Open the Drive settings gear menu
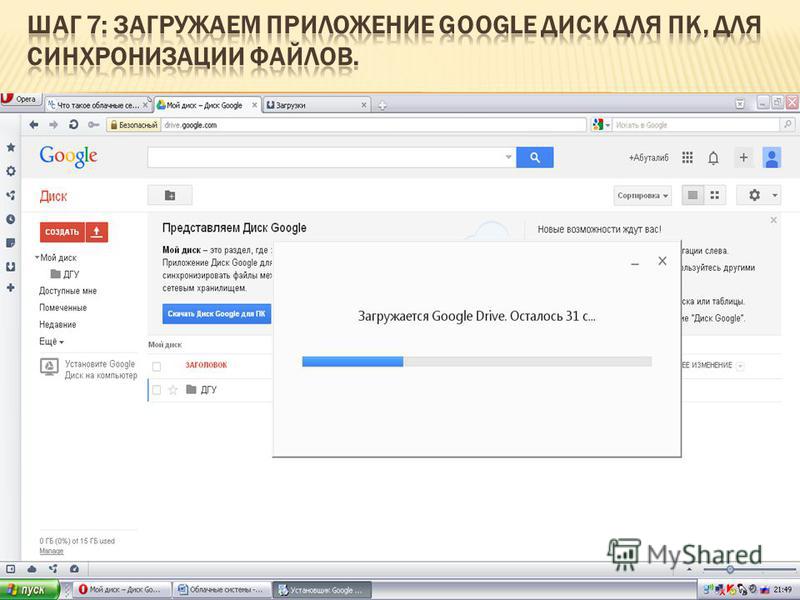This screenshot has height=600, width=800. coord(759,195)
